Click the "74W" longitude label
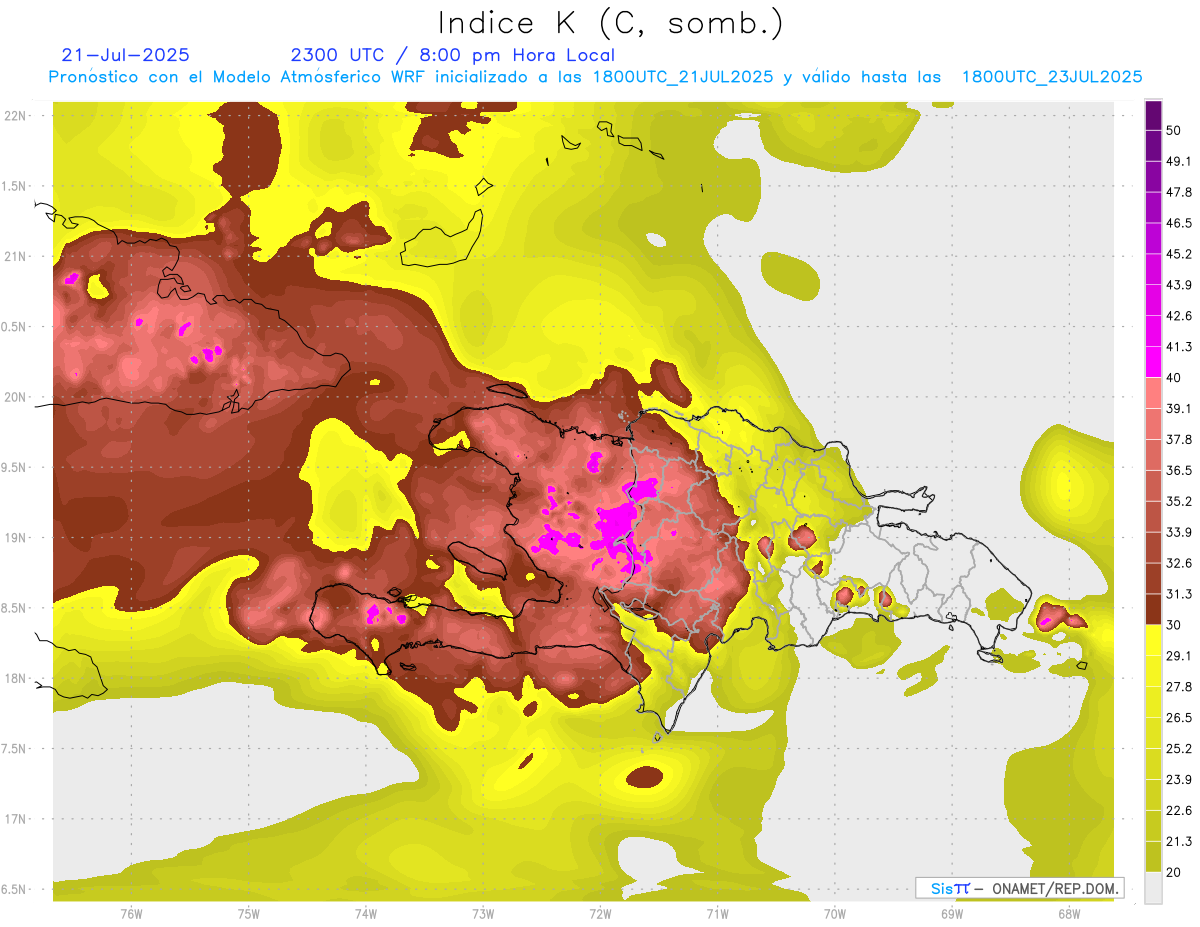1200x927 pixels. [365, 914]
